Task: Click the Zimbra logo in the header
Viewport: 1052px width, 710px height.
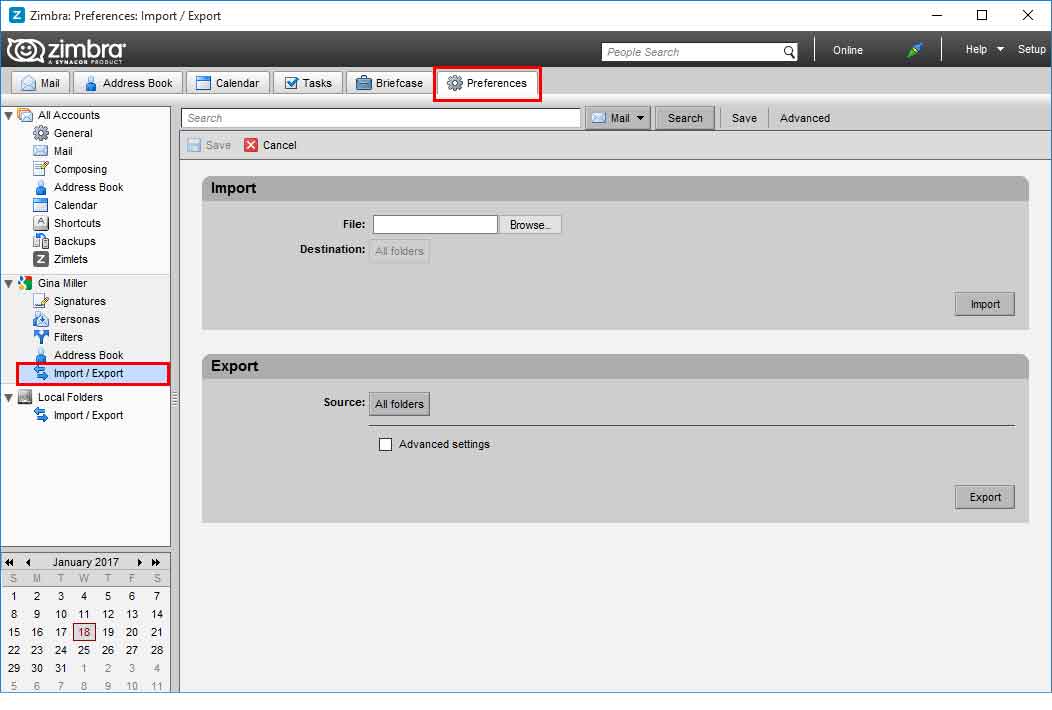Action: [66, 50]
